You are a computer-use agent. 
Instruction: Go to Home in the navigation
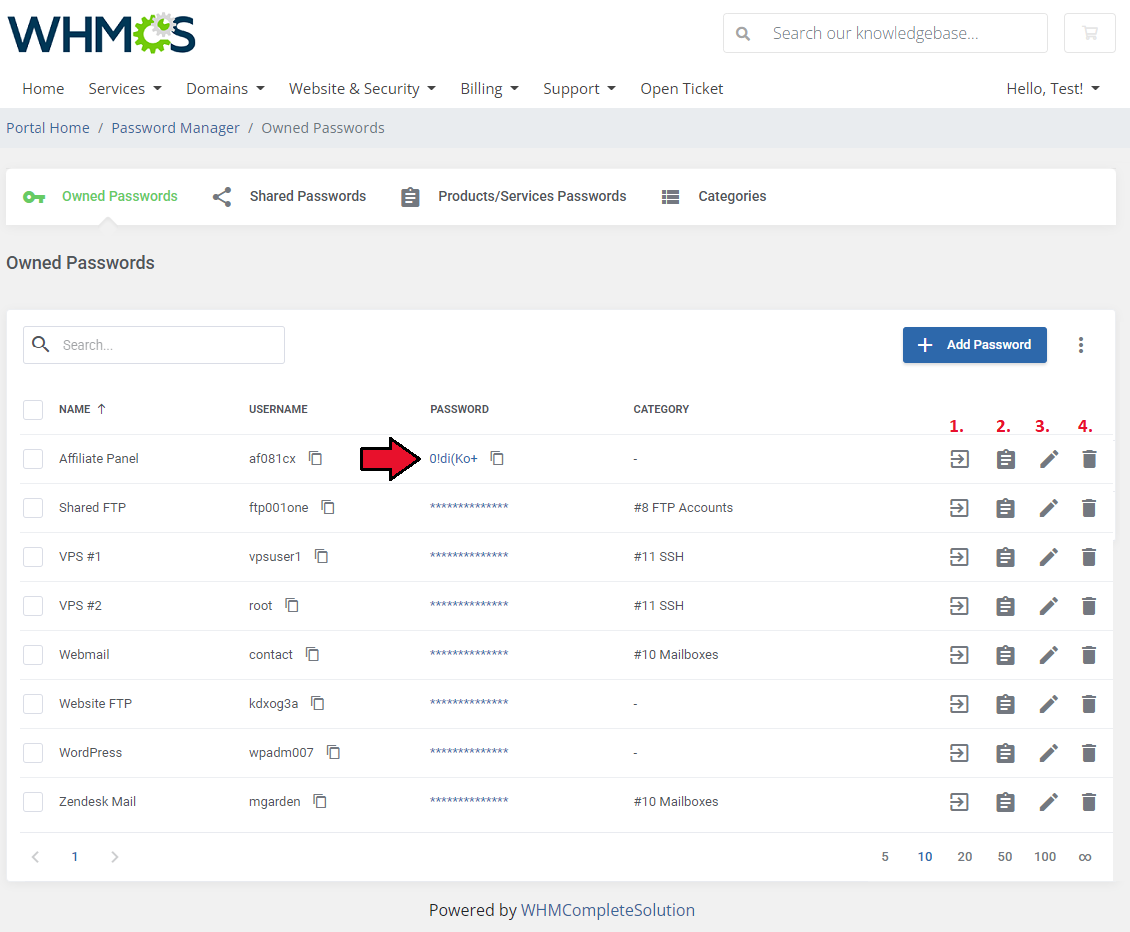coord(43,89)
